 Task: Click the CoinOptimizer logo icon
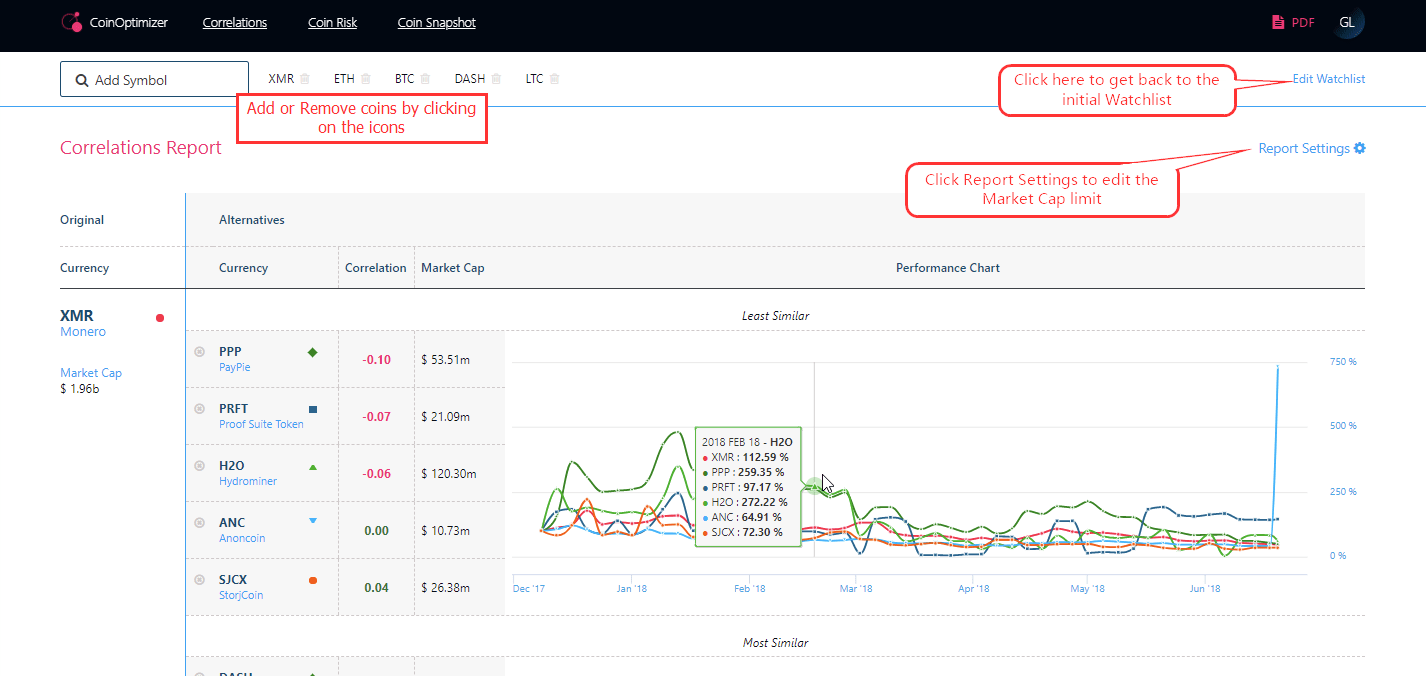coord(71,22)
